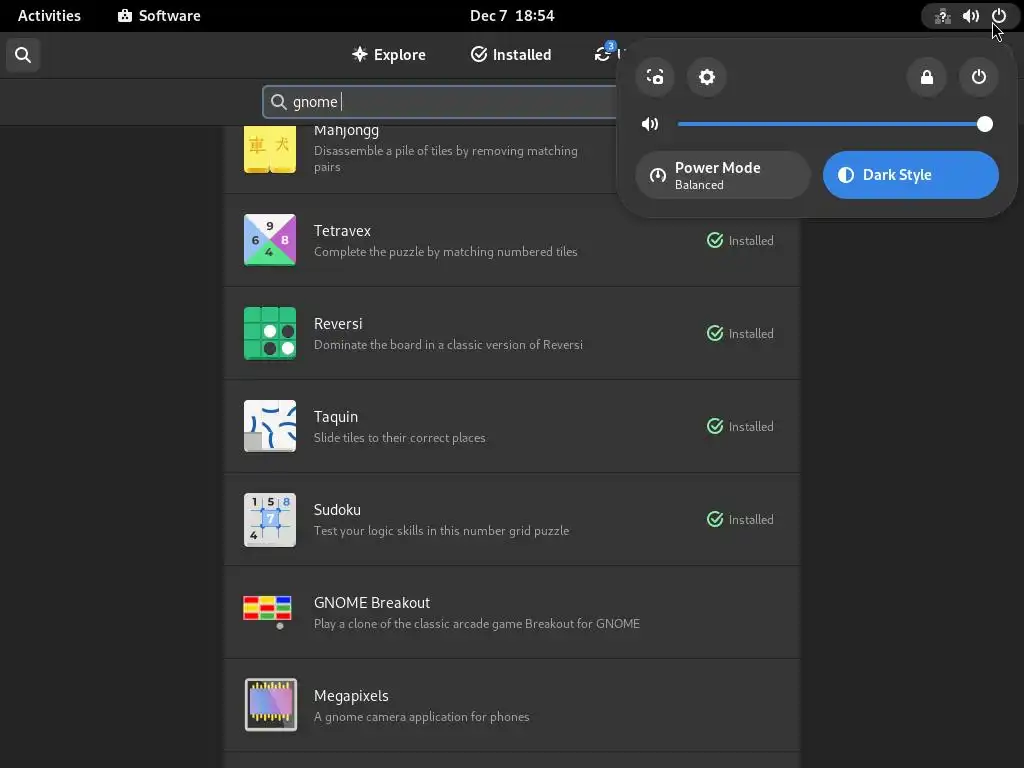Open the Mahjongg app icon
The height and width of the screenshot is (768, 1024).
click(270, 150)
